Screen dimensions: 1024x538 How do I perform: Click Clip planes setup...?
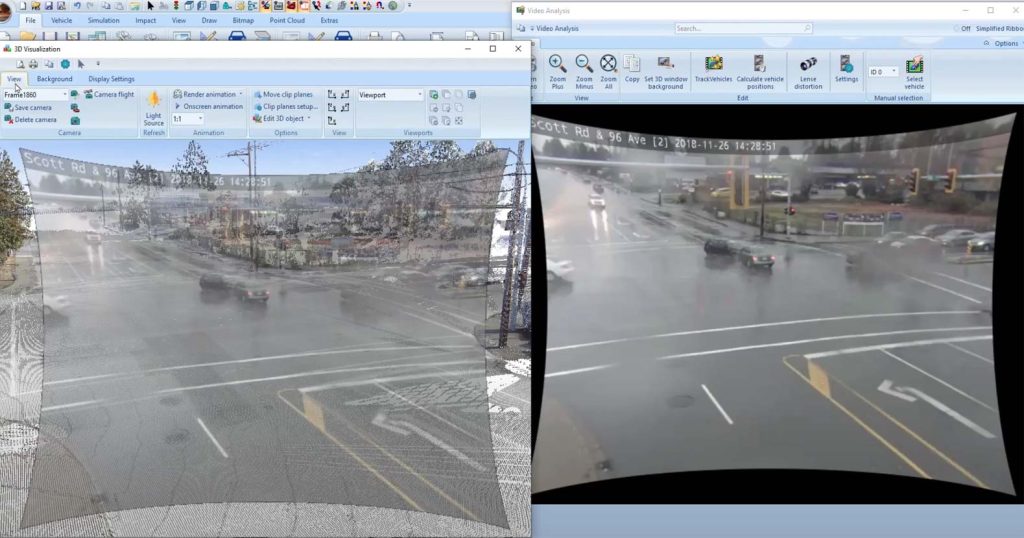click(285, 106)
